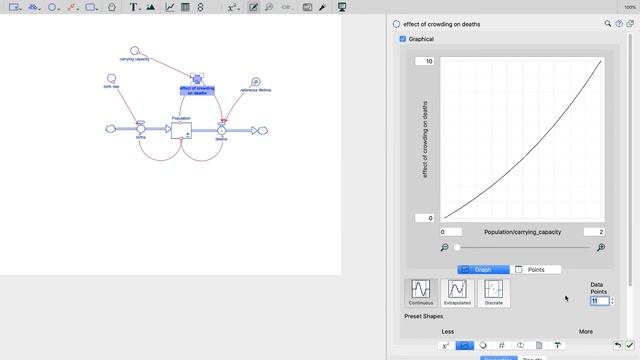Image resolution: width=640 pixels, height=360 pixels.
Task: Open help question mark in properties panel
Action: point(619,24)
